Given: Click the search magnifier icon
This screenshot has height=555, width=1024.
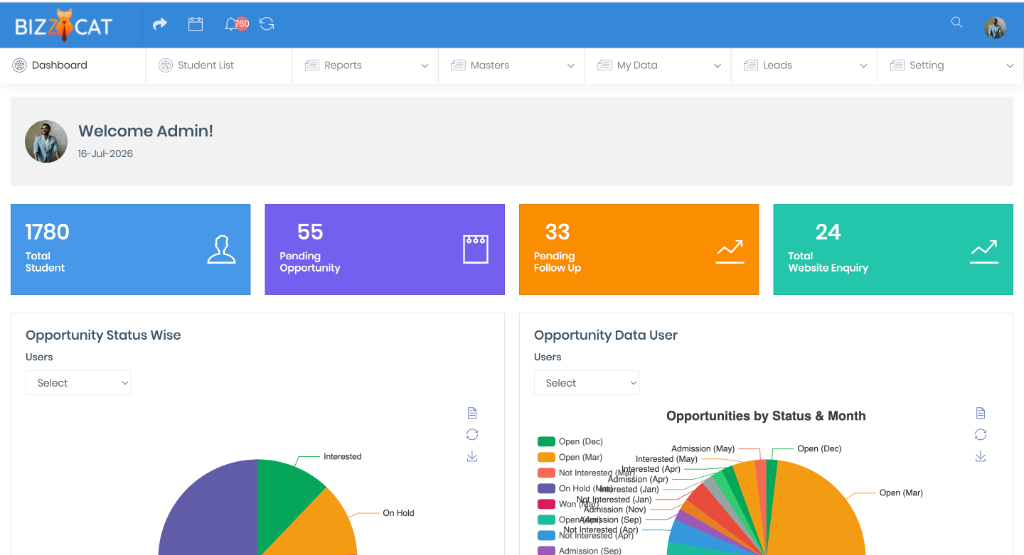Looking at the screenshot, I should 956,22.
